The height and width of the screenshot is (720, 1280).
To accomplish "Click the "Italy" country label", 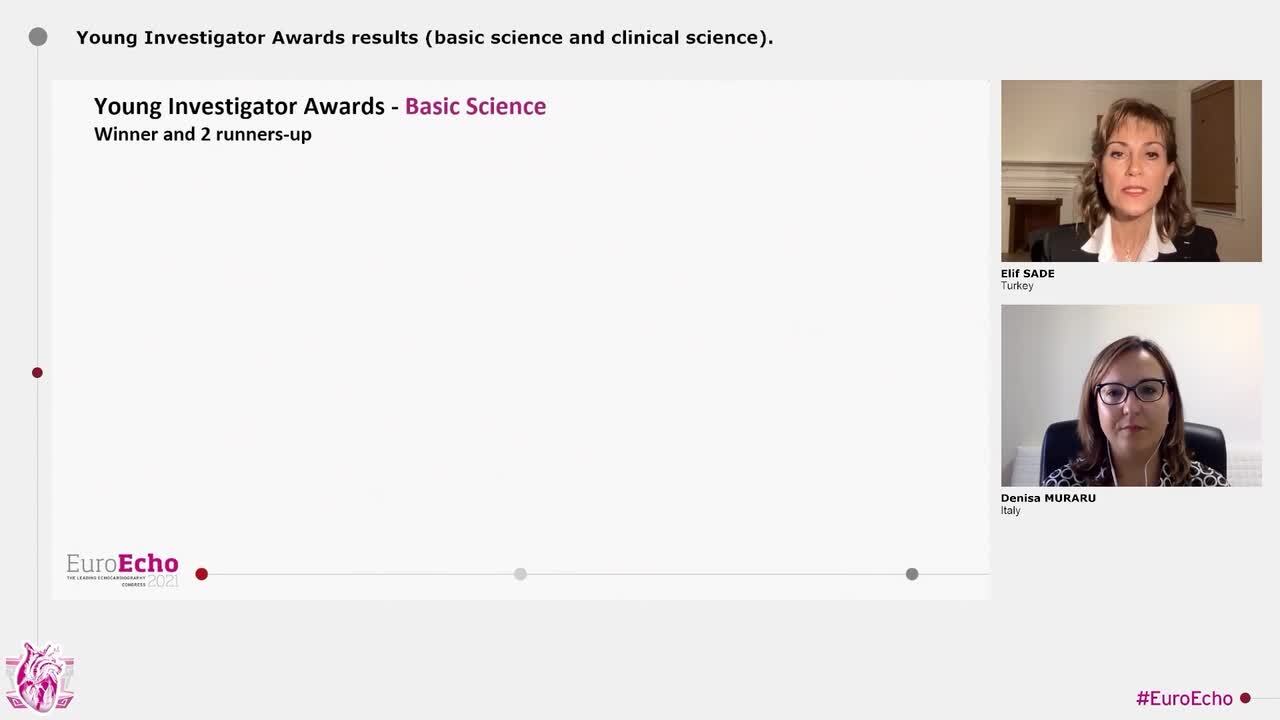I will [x=1011, y=511].
